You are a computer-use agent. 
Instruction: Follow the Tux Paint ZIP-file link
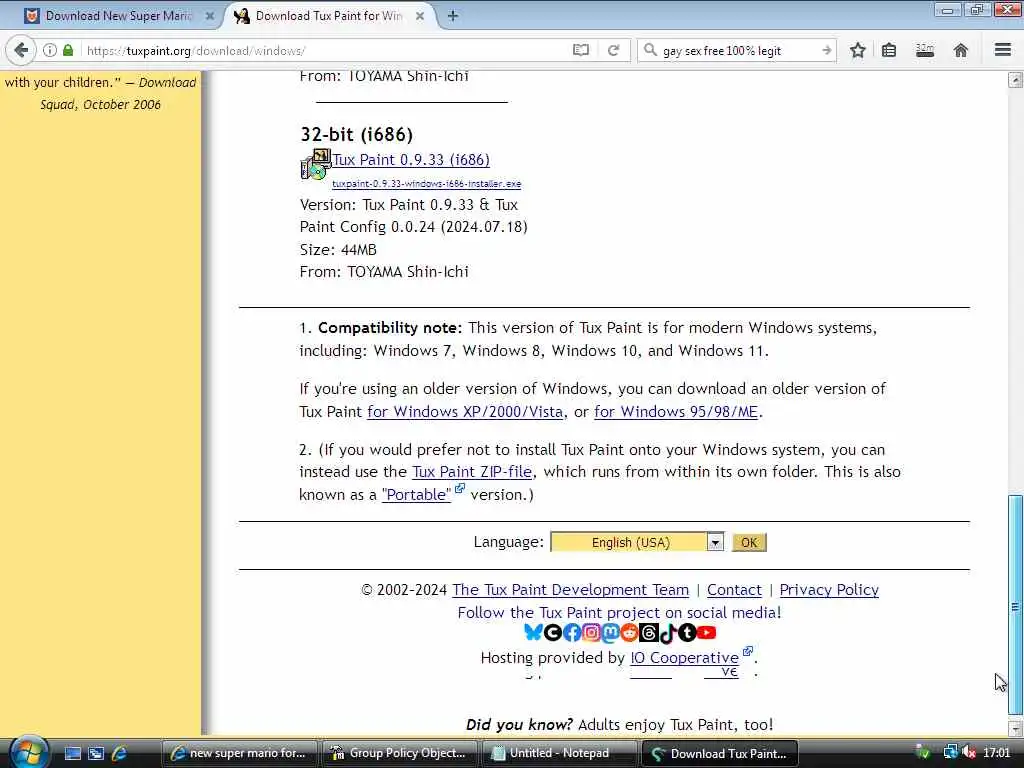click(472, 472)
